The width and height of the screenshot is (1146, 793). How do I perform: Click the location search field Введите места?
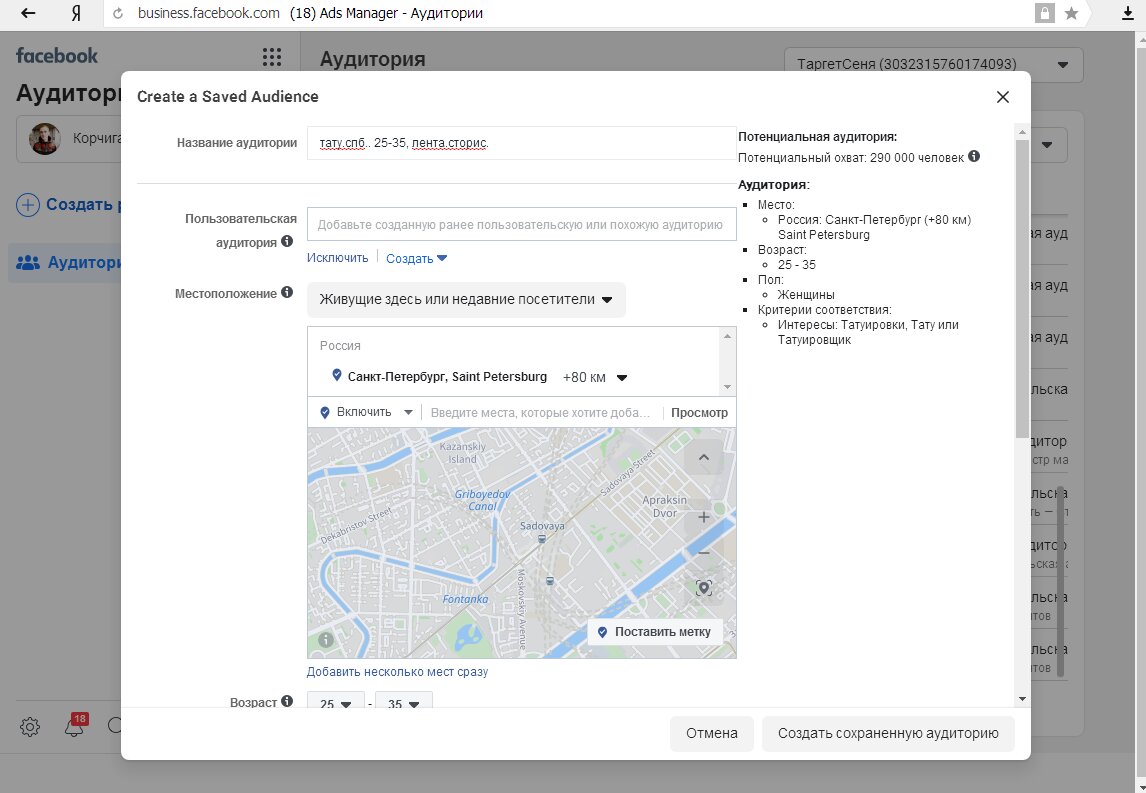coord(541,412)
